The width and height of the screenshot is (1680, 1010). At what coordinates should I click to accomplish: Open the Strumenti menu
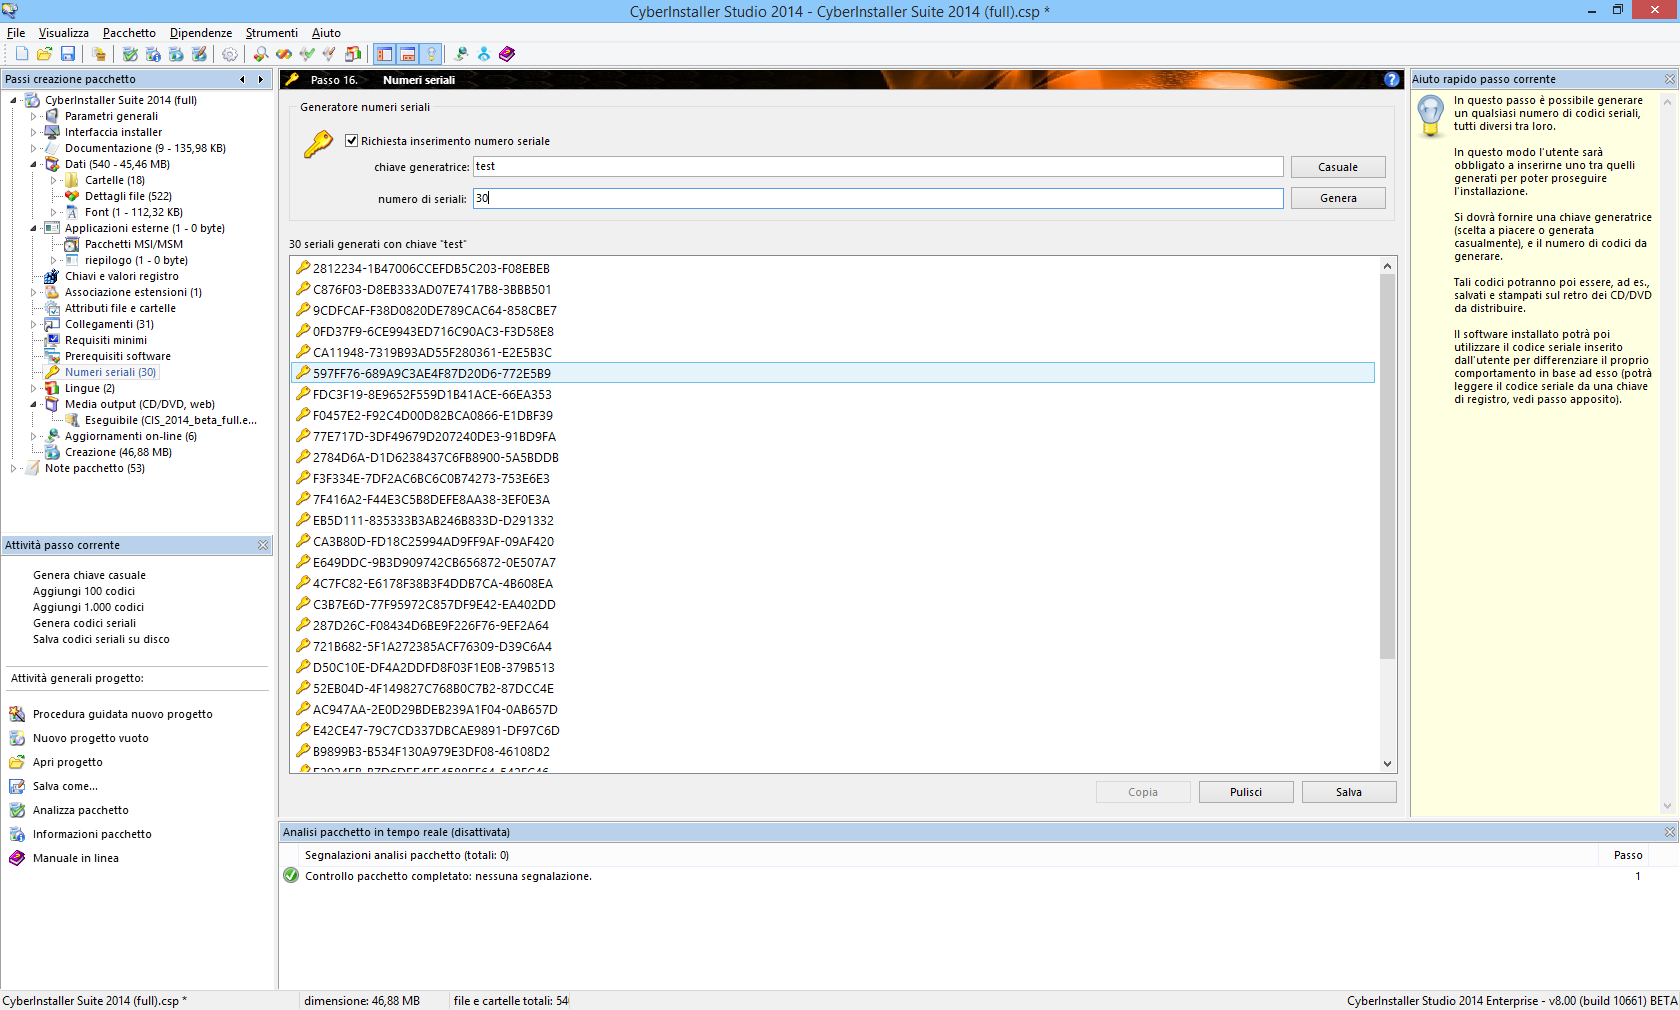pyautogui.click(x=271, y=33)
